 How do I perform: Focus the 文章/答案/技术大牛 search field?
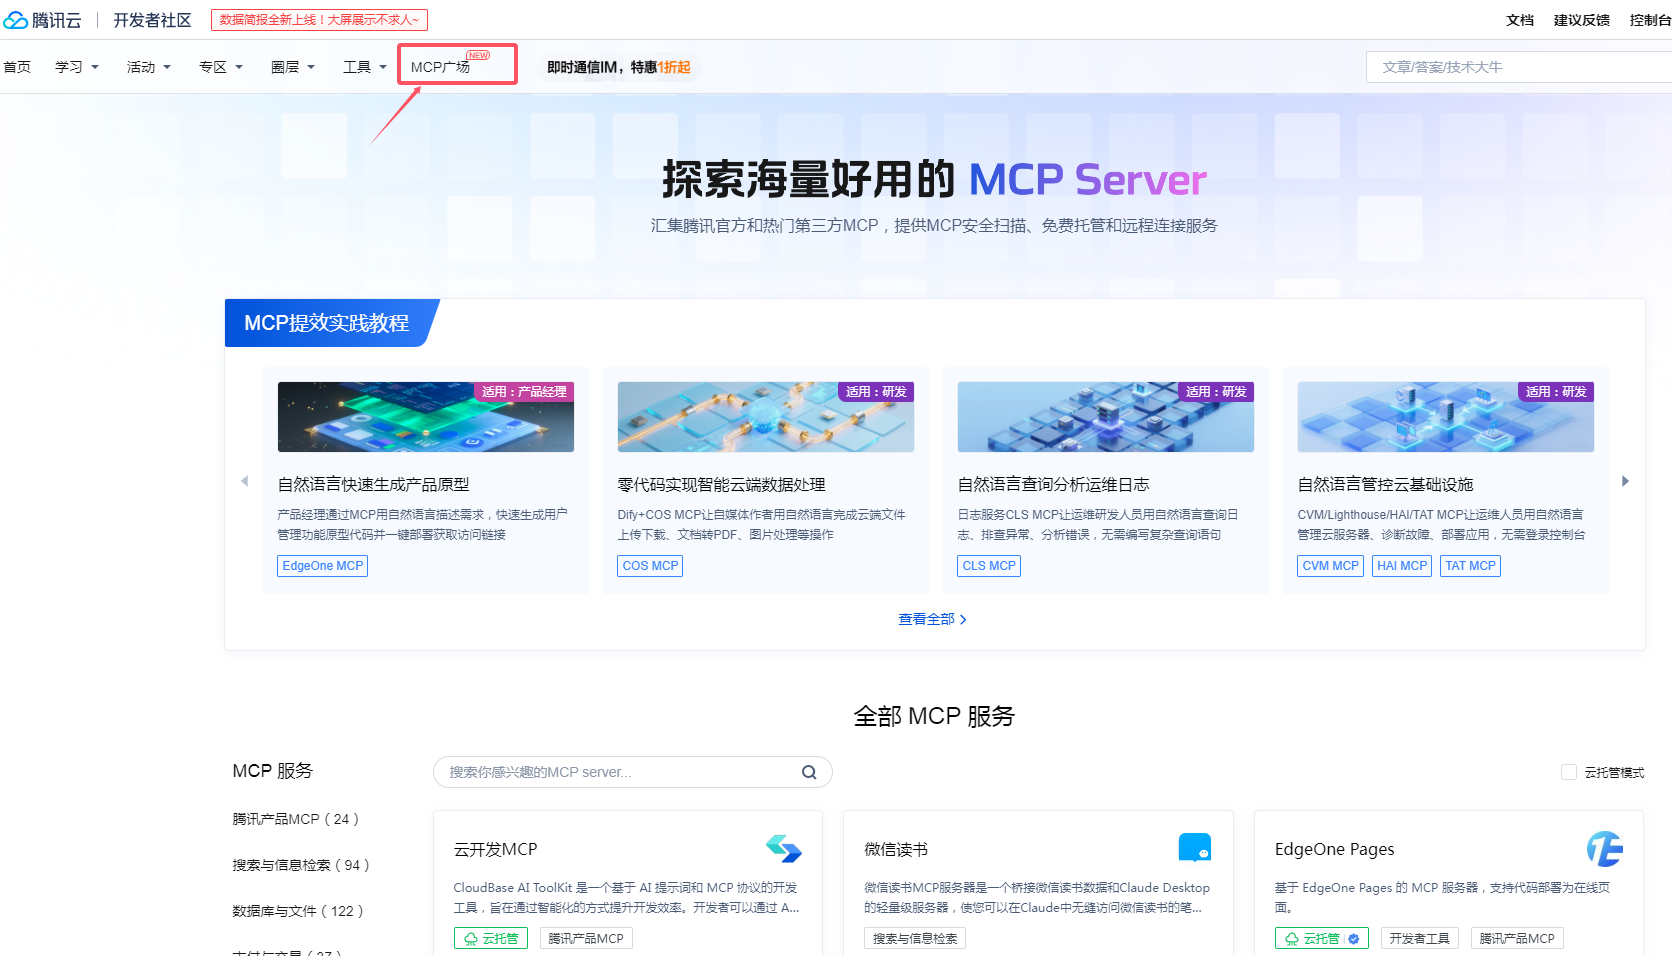coord(1519,67)
